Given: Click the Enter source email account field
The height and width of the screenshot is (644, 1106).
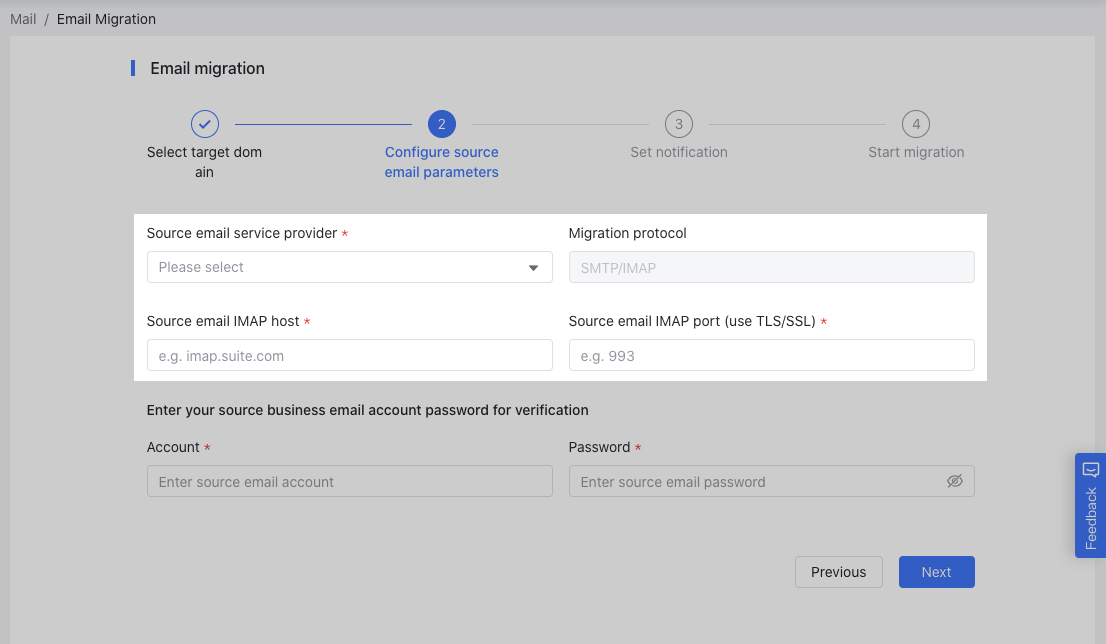Looking at the screenshot, I should 349,481.
